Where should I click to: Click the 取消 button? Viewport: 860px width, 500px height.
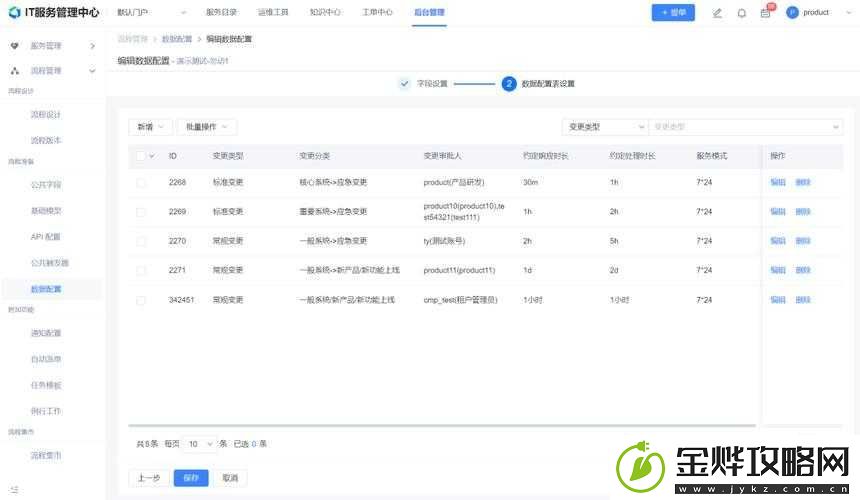[230, 478]
